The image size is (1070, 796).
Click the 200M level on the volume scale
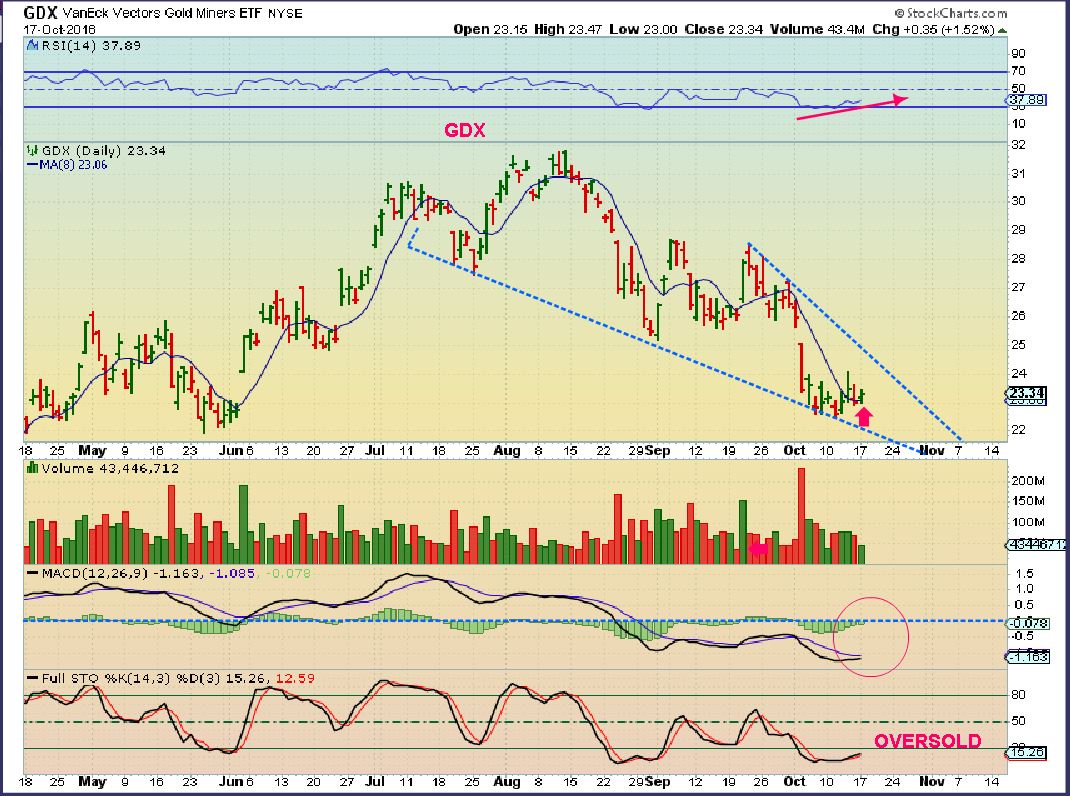[x=1028, y=481]
